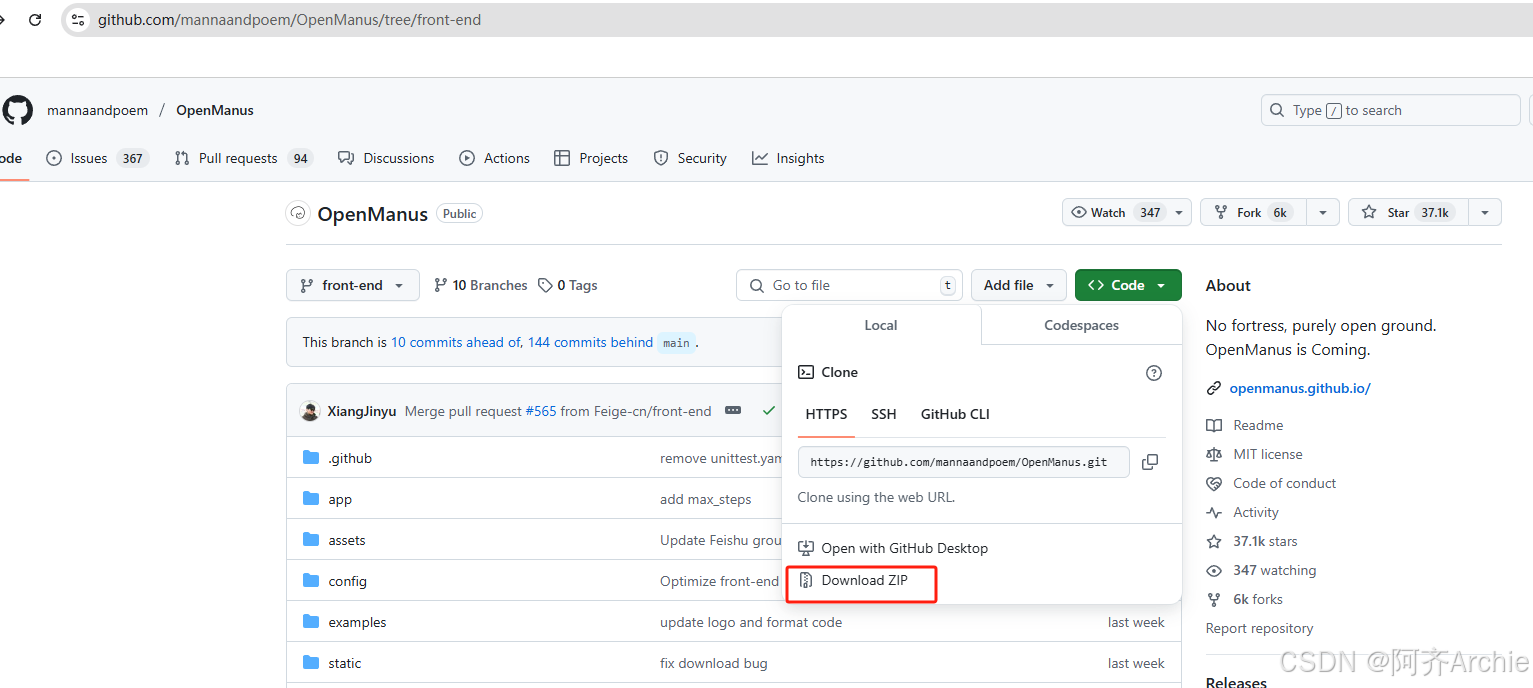The image size is (1533, 688).
Task: Copy the HTTPS clone URL
Action: pyautogui.click(x=1150, y=462)
